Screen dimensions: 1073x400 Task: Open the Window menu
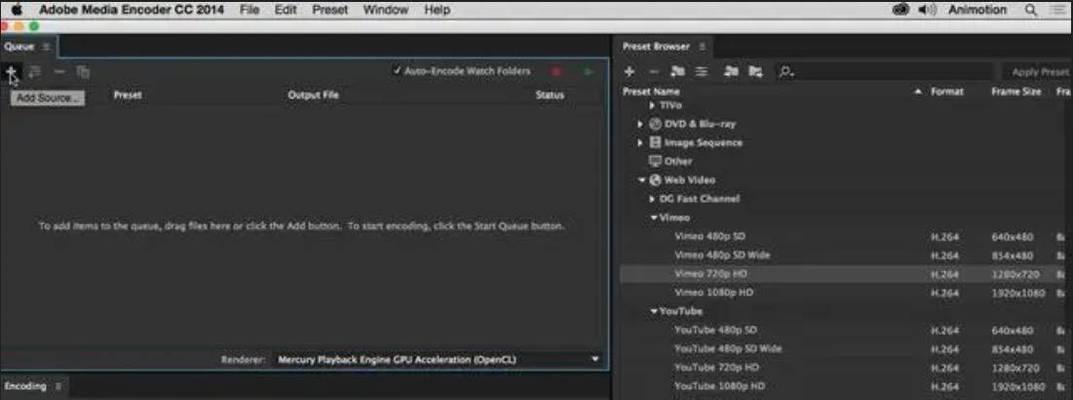pyautogui.click(x=385, y=10)
